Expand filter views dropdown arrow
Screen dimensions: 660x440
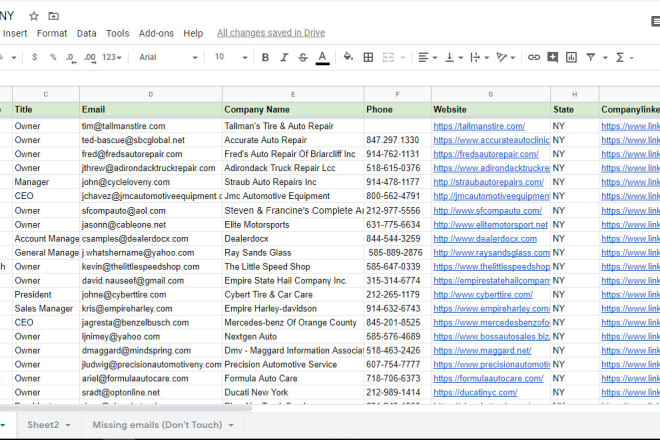point(605,58)
